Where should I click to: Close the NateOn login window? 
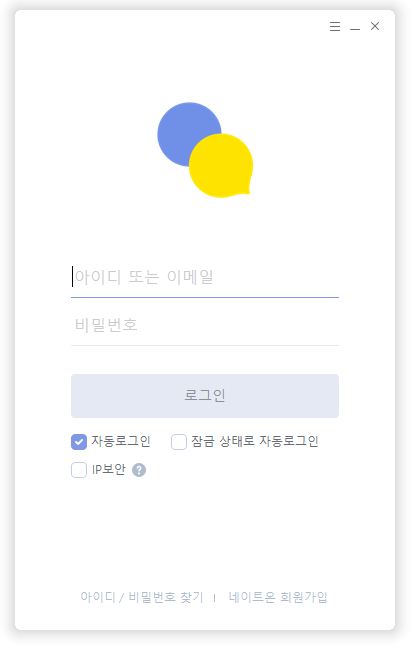pos(377,26)
